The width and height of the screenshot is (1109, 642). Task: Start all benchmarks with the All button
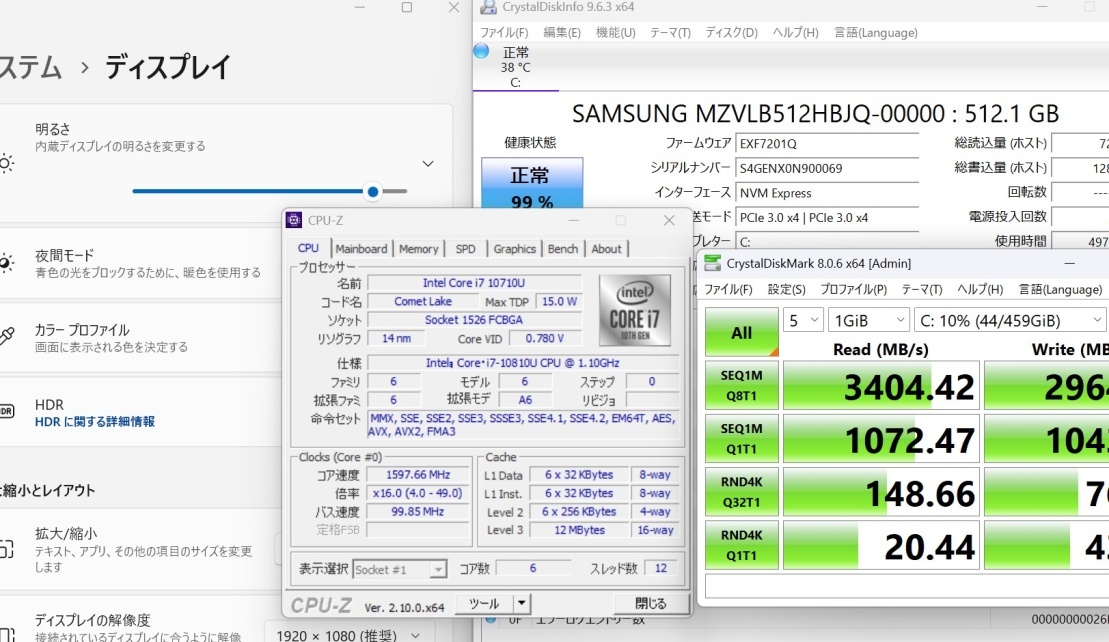[741, 332]
